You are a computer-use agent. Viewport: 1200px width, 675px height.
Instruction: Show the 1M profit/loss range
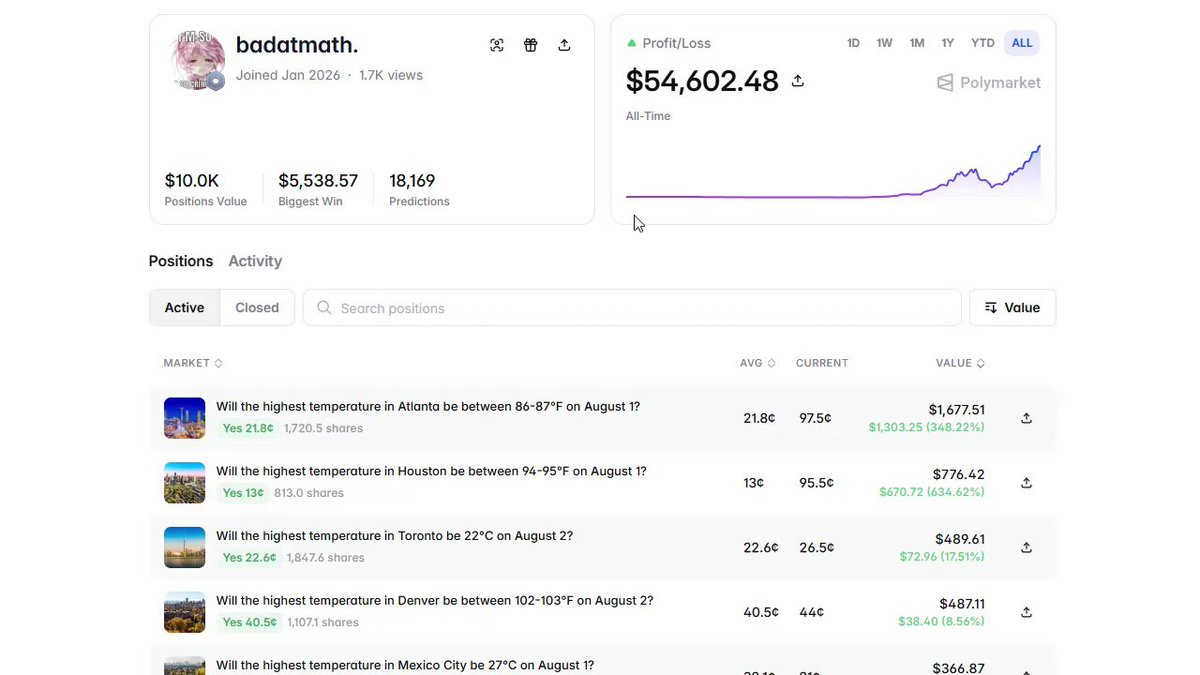coord(917,43)
